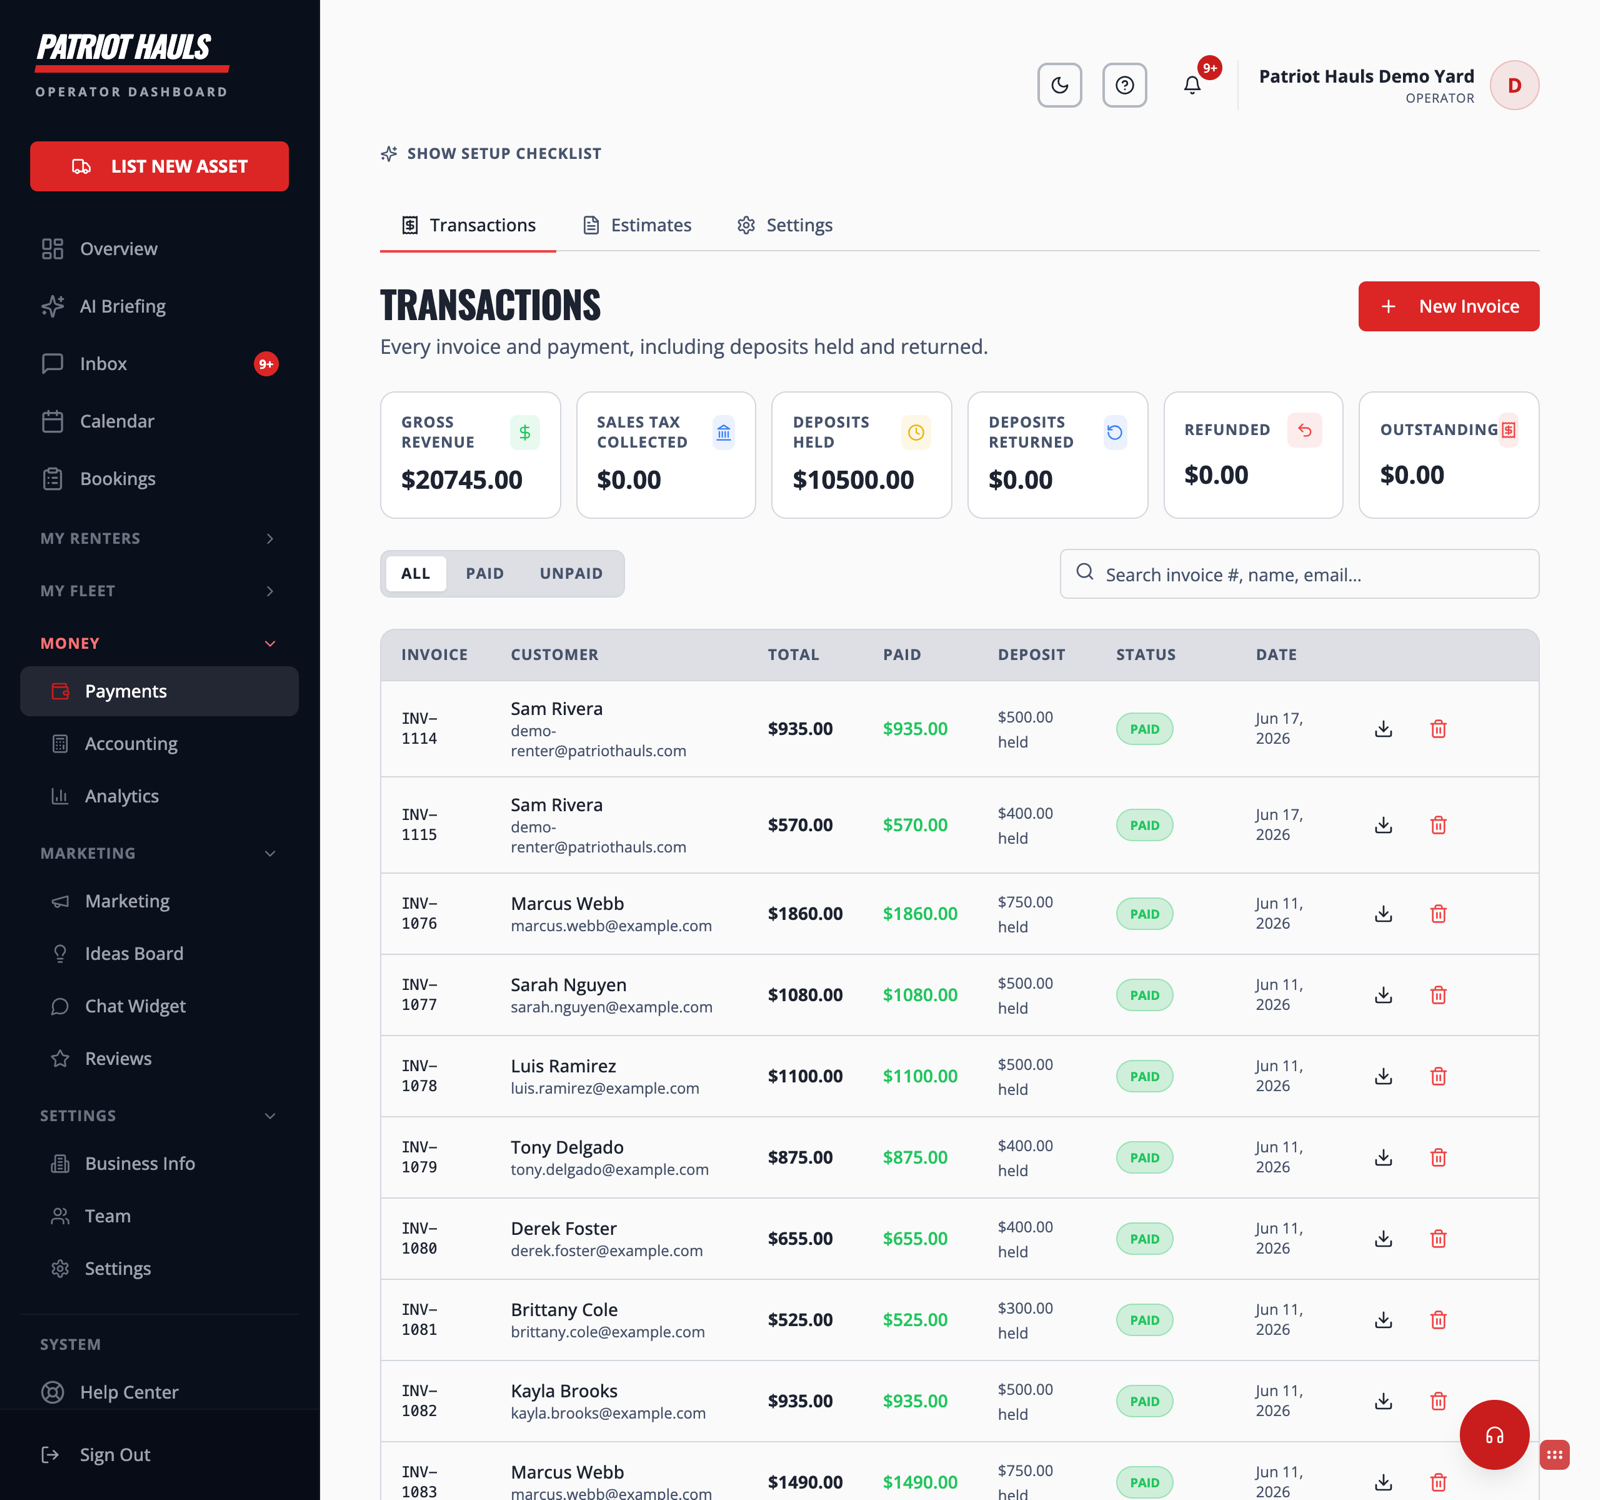
Task: Download invoice INV-1077
Action: coord(1383,995)
